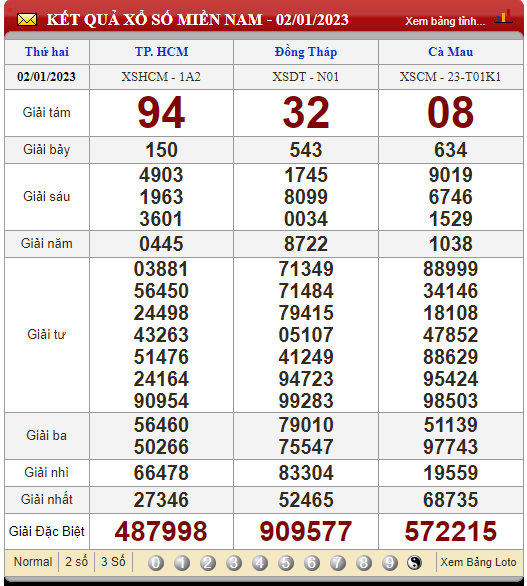527x586 pixels.
Task: Select giải ba number 56460
Action: tap(161, 425)
